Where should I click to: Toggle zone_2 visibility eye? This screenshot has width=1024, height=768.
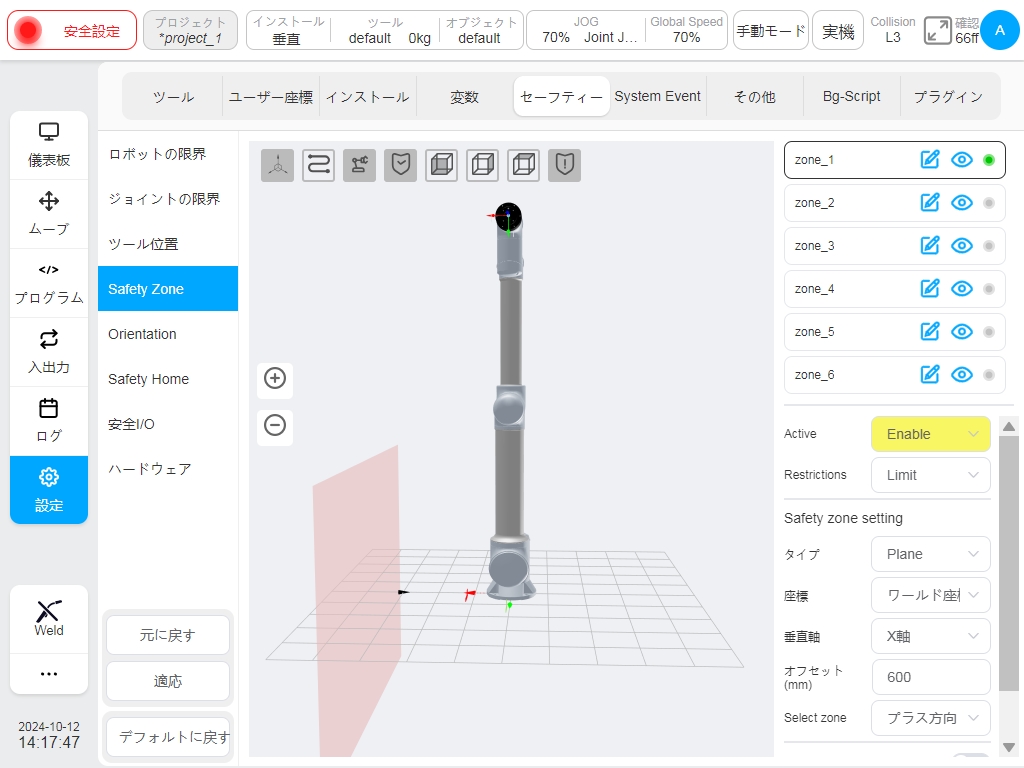pyautogui.click(x=962, y=202)
